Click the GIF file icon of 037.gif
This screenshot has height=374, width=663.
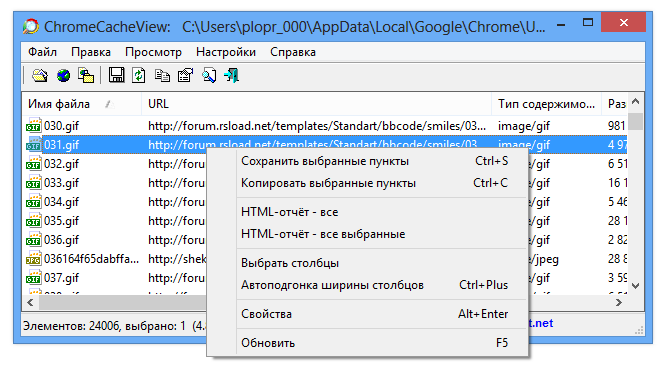tap(33, 278)
